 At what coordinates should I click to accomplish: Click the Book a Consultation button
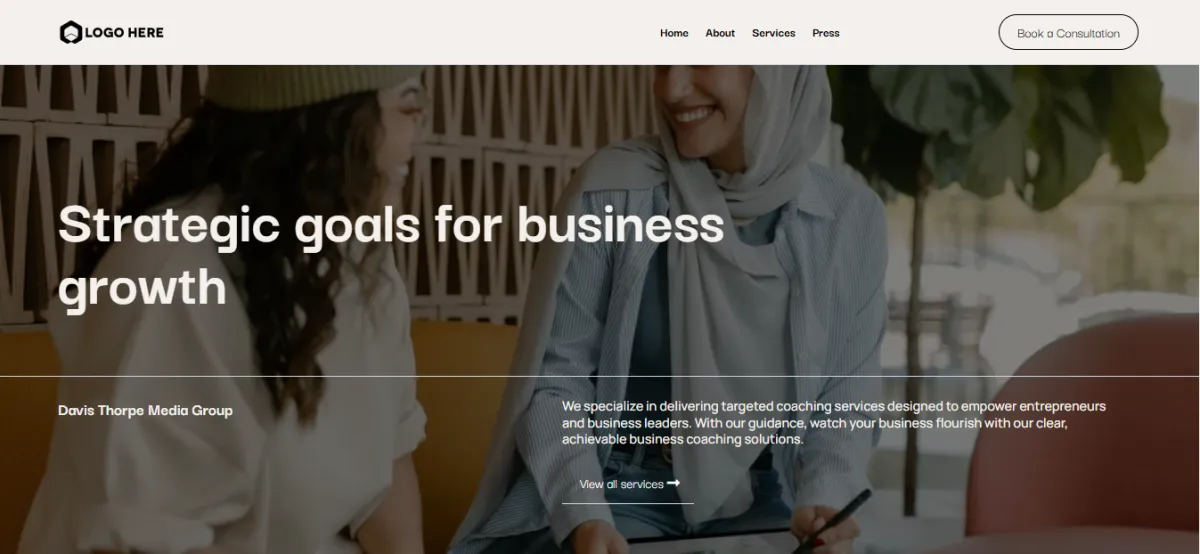[1068, 33]
